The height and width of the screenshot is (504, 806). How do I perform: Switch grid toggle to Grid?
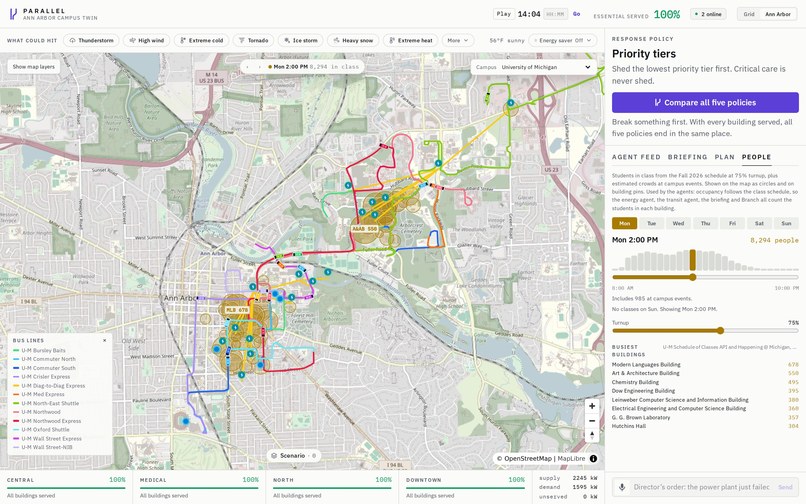pos(749,14)
